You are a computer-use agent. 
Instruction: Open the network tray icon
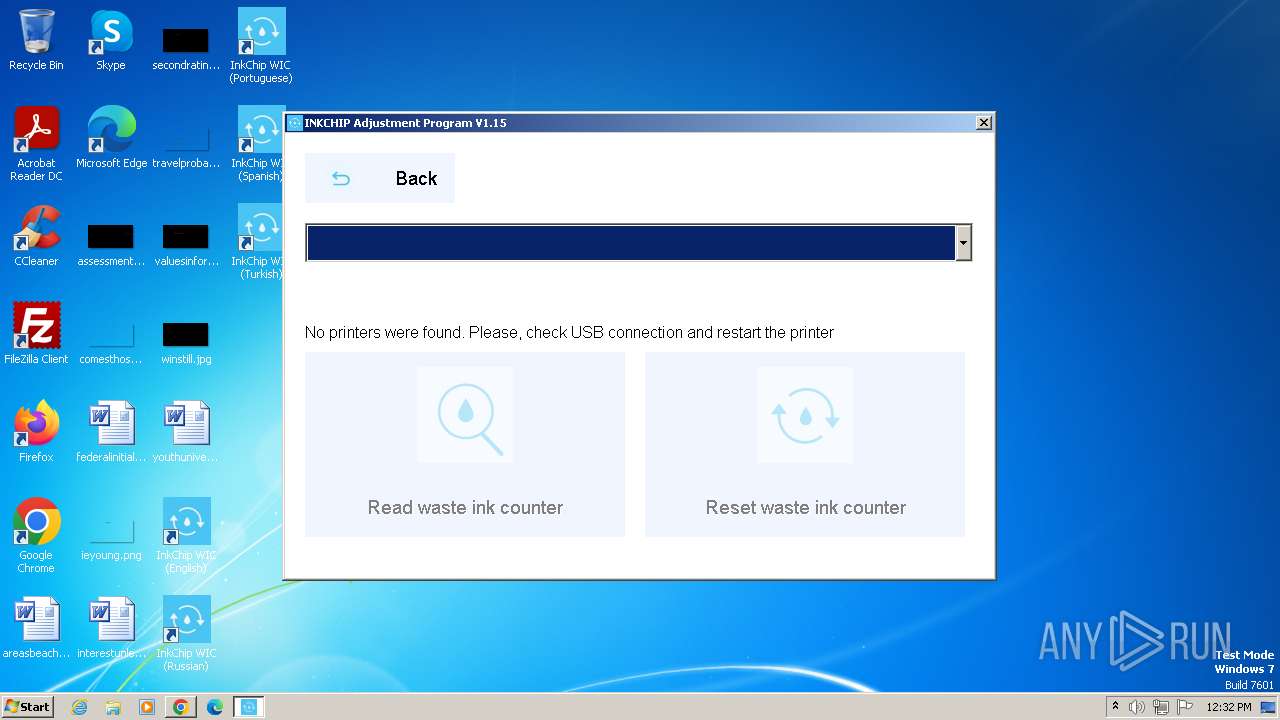click(x=1161, y=707)
